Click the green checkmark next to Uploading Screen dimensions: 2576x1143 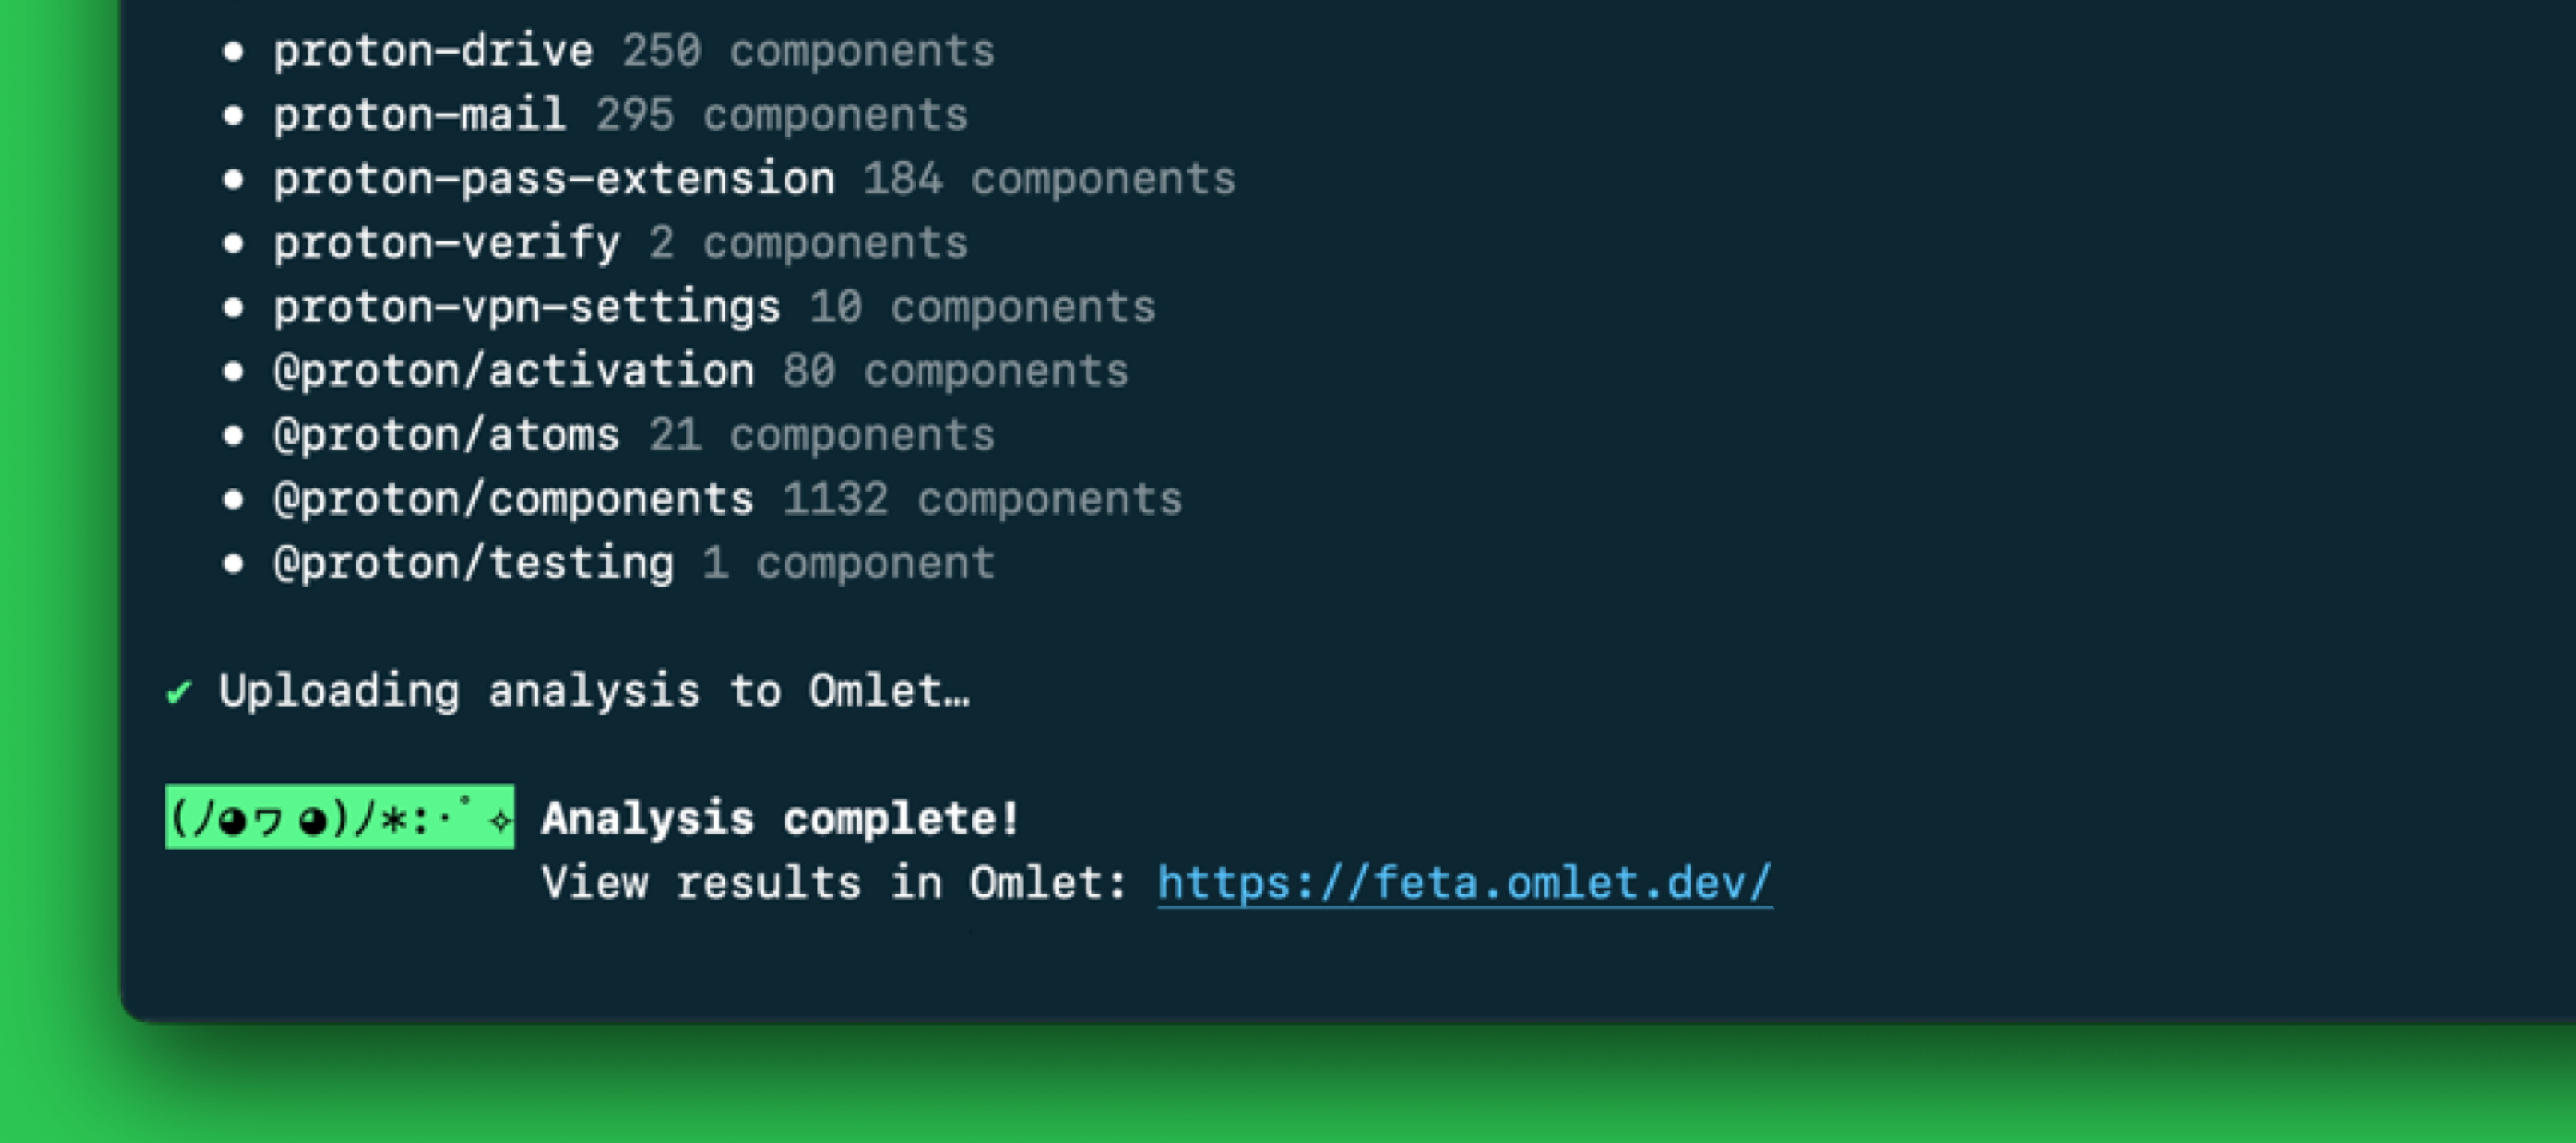tap(179, 691)
